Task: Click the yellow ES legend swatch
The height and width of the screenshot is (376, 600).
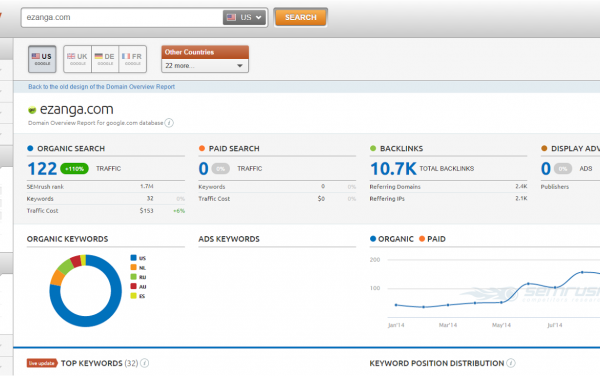Action: pos(134,296)
